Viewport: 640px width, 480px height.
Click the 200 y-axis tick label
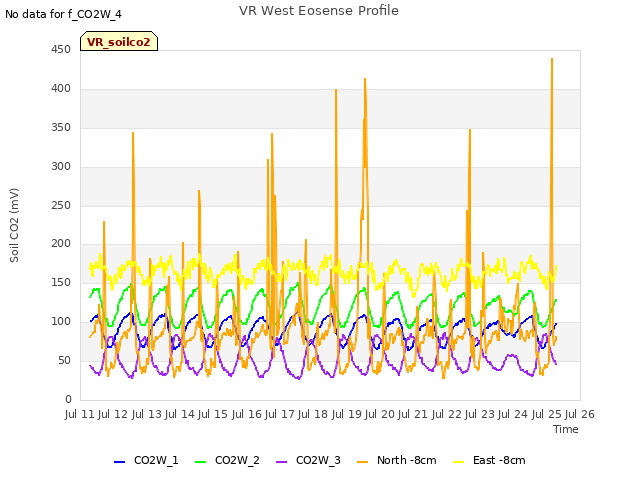(x=61, y=244)
